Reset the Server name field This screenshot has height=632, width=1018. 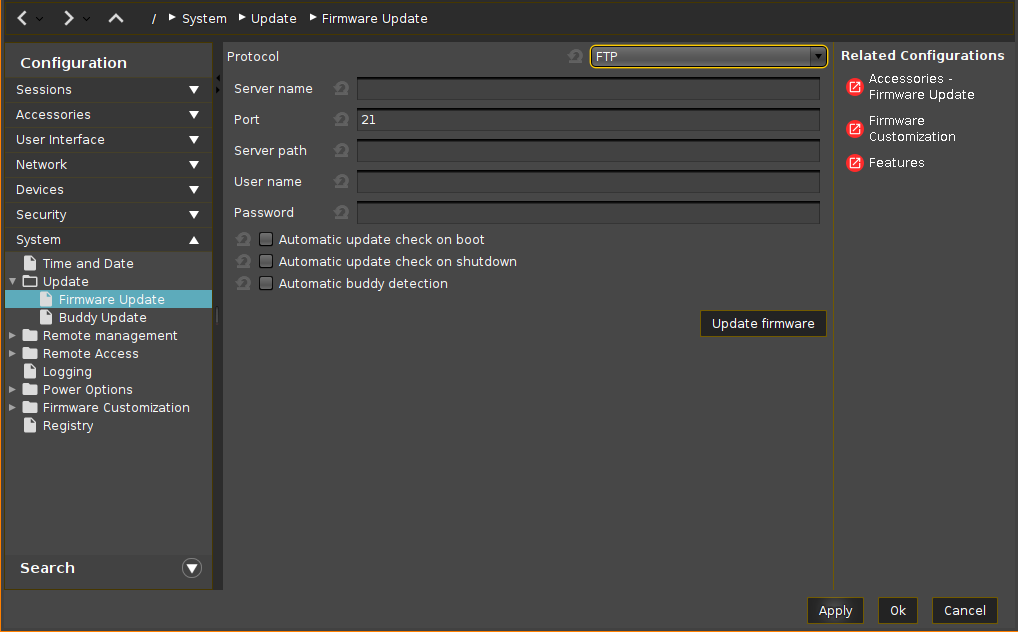(x=341, y=89)
